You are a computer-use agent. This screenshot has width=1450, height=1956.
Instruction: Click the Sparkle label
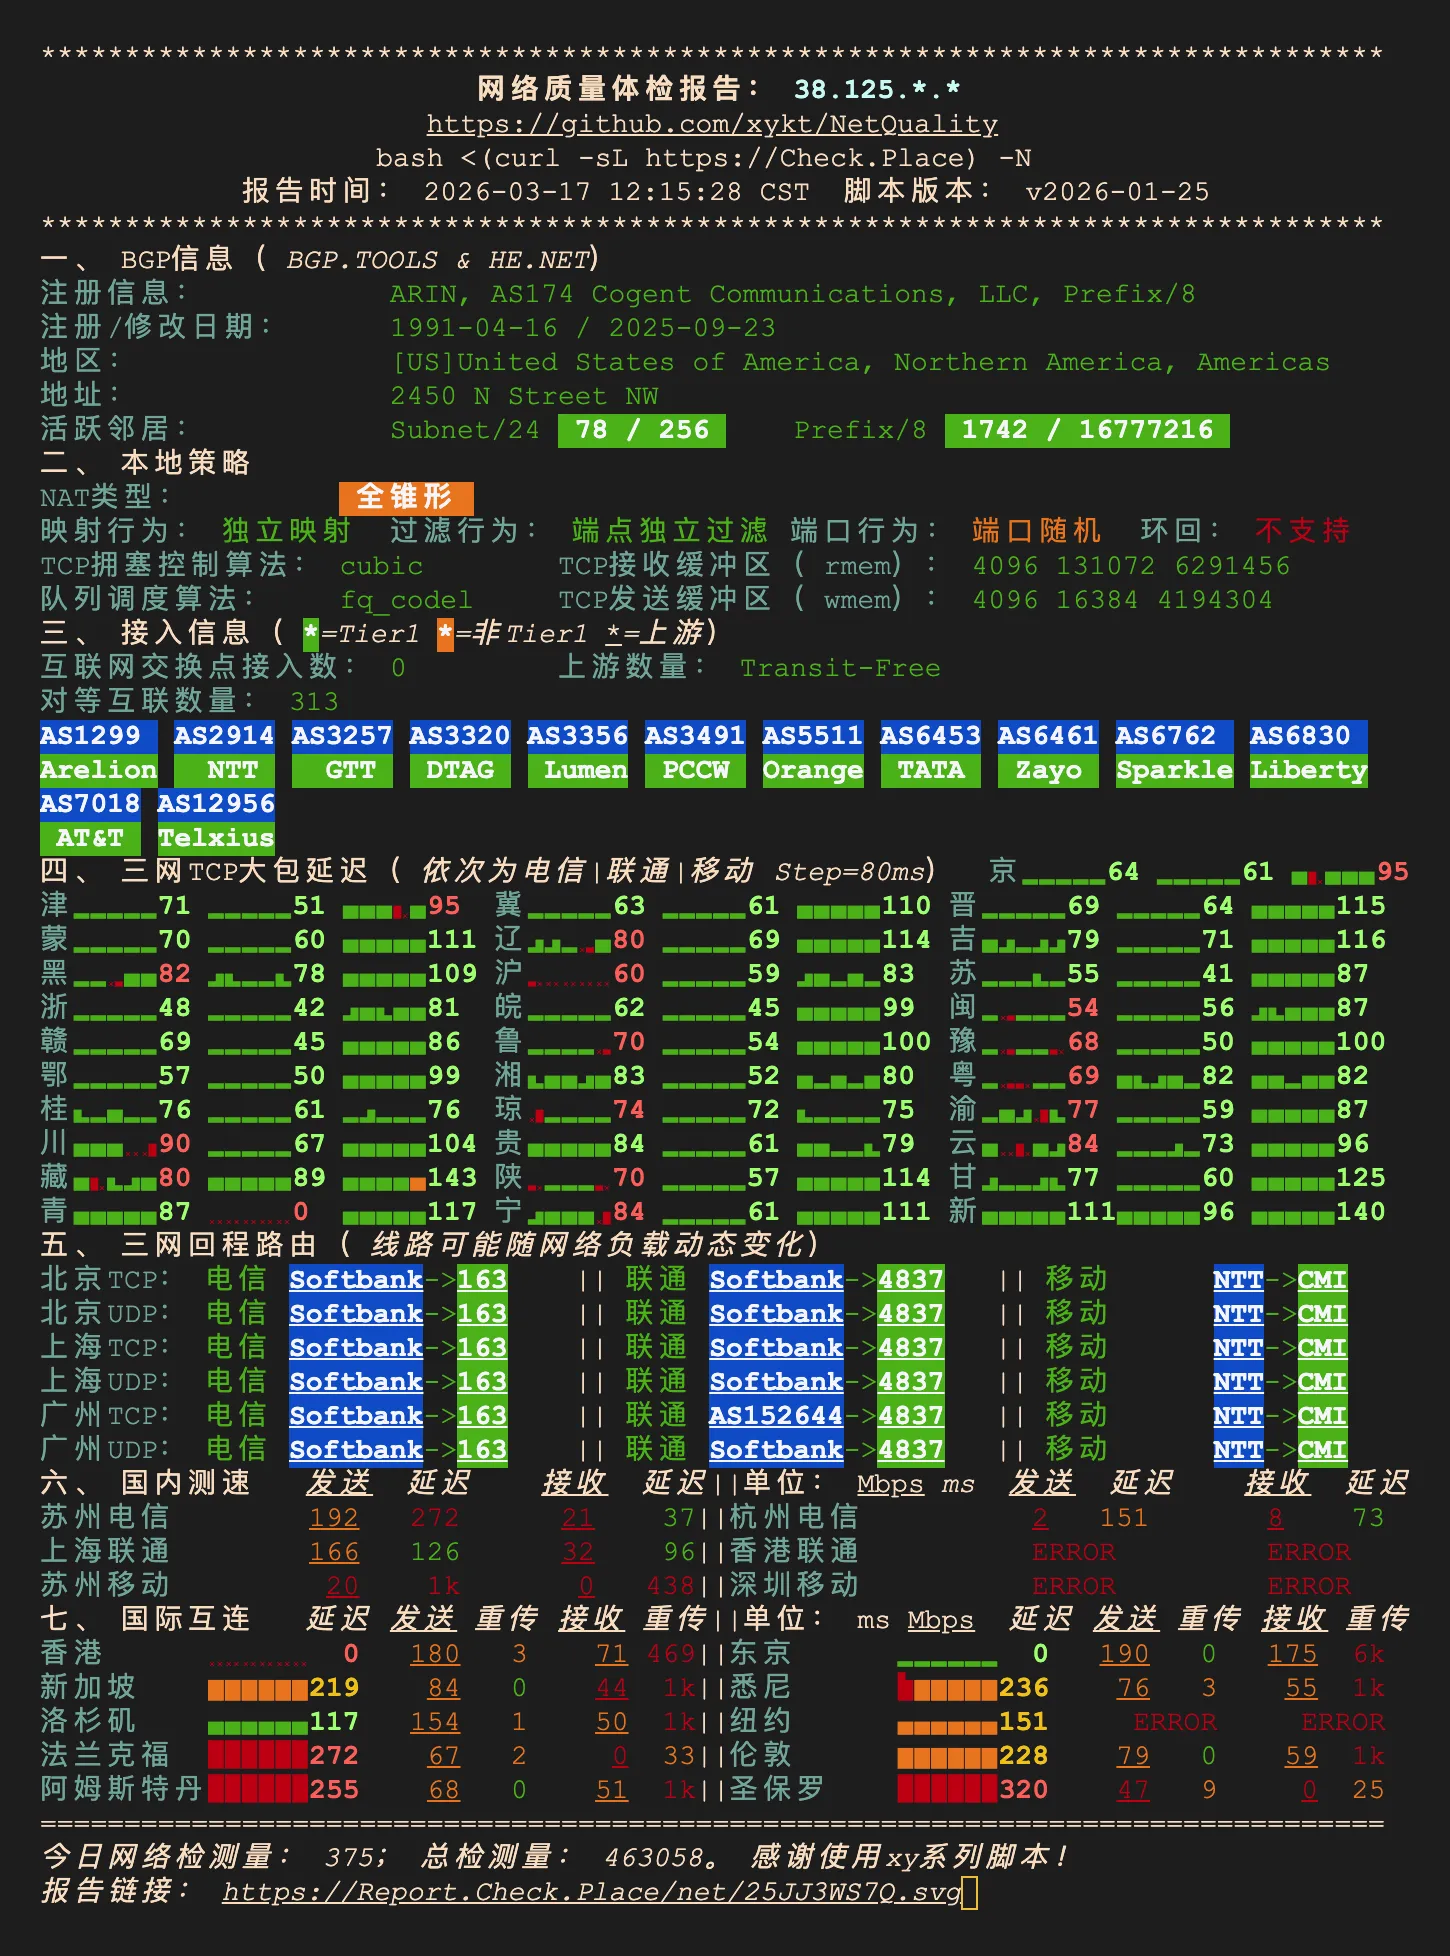(x=1174, y=770)
